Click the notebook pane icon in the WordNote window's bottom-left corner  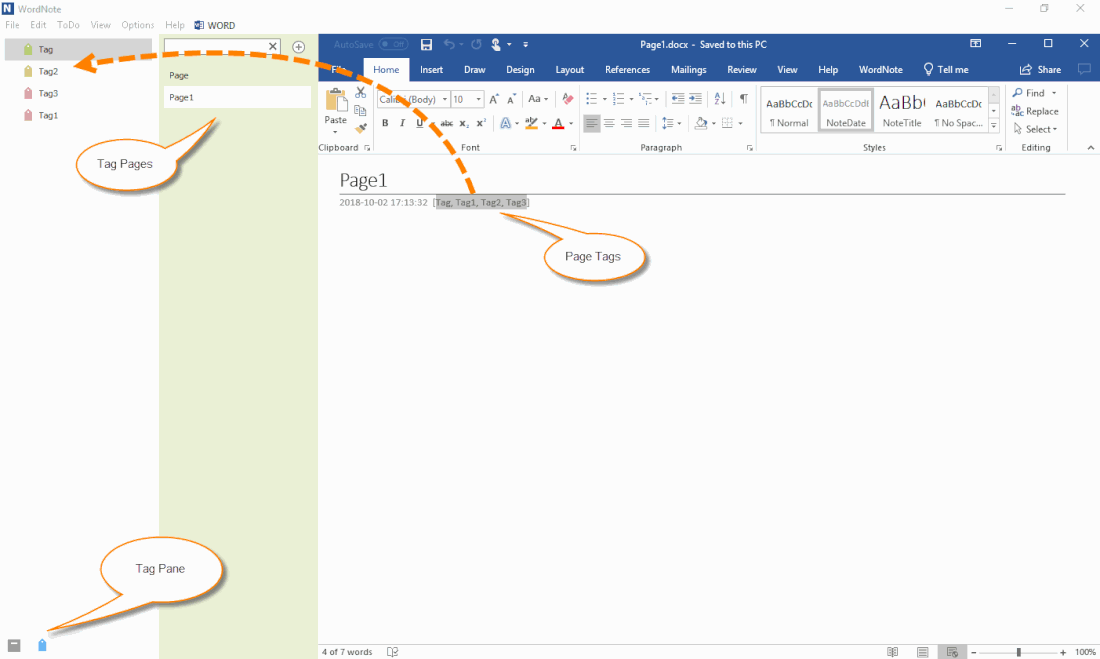(x=14, y=645)
